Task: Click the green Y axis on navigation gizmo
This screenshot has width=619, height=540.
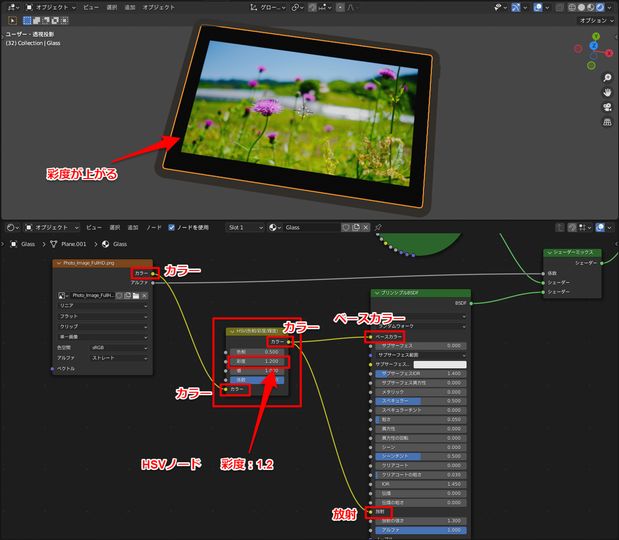Action: pyautogui.click(x=596, y=36)
